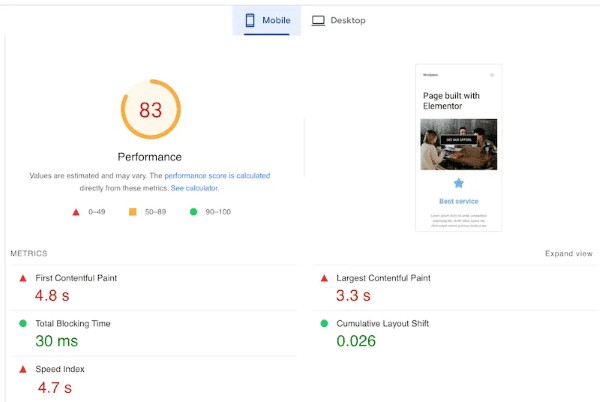The width and height of the screenshot is (600, 402).
Task: Click the red triangle beside Speed Index
Action: tap(23, 369)
